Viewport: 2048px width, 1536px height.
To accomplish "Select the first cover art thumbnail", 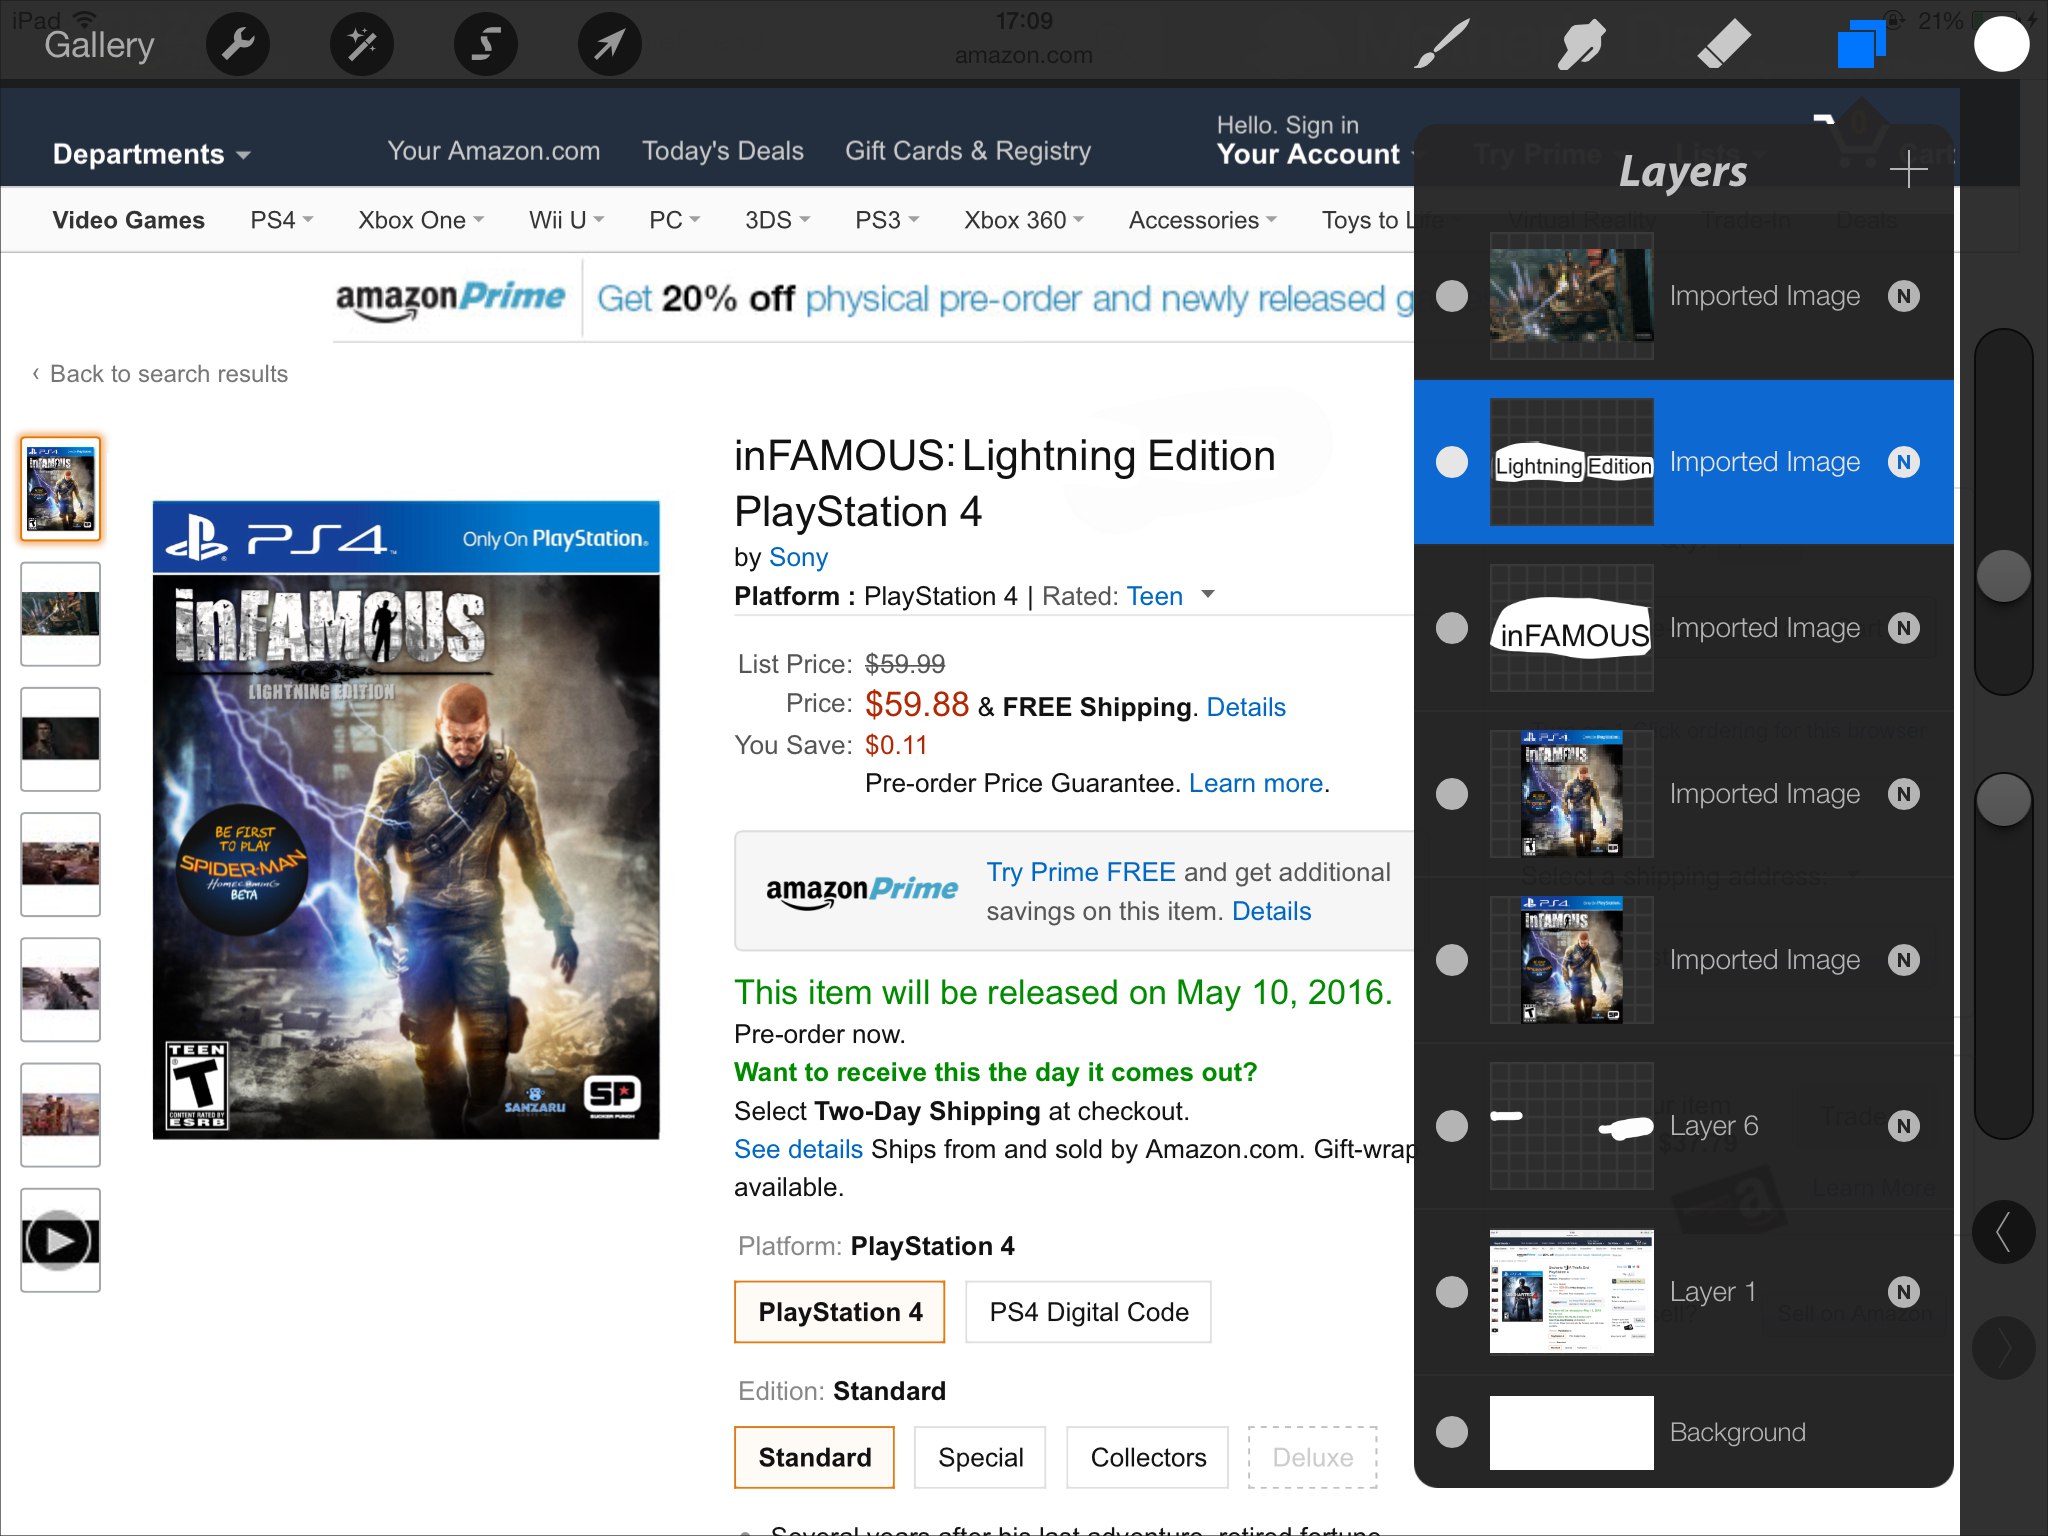I will [60, 489].
